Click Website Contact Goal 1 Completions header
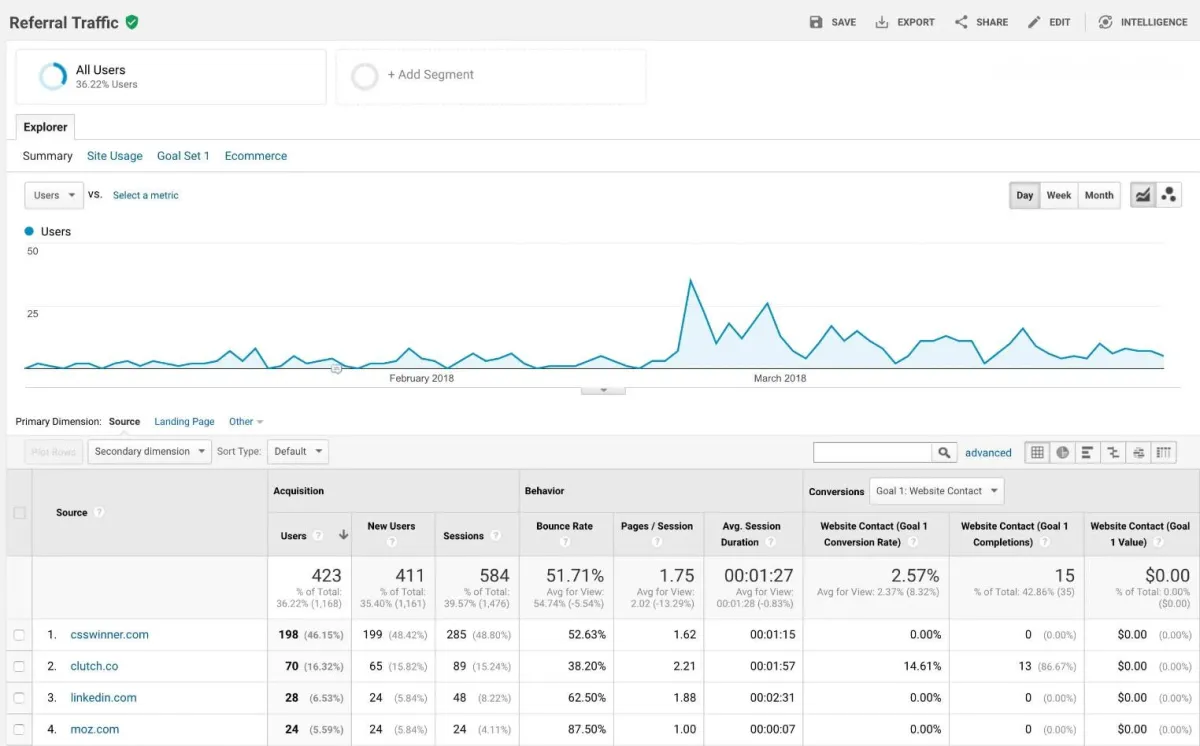The height and width of the screenshot is (746, 1200). click(1015, 534)
